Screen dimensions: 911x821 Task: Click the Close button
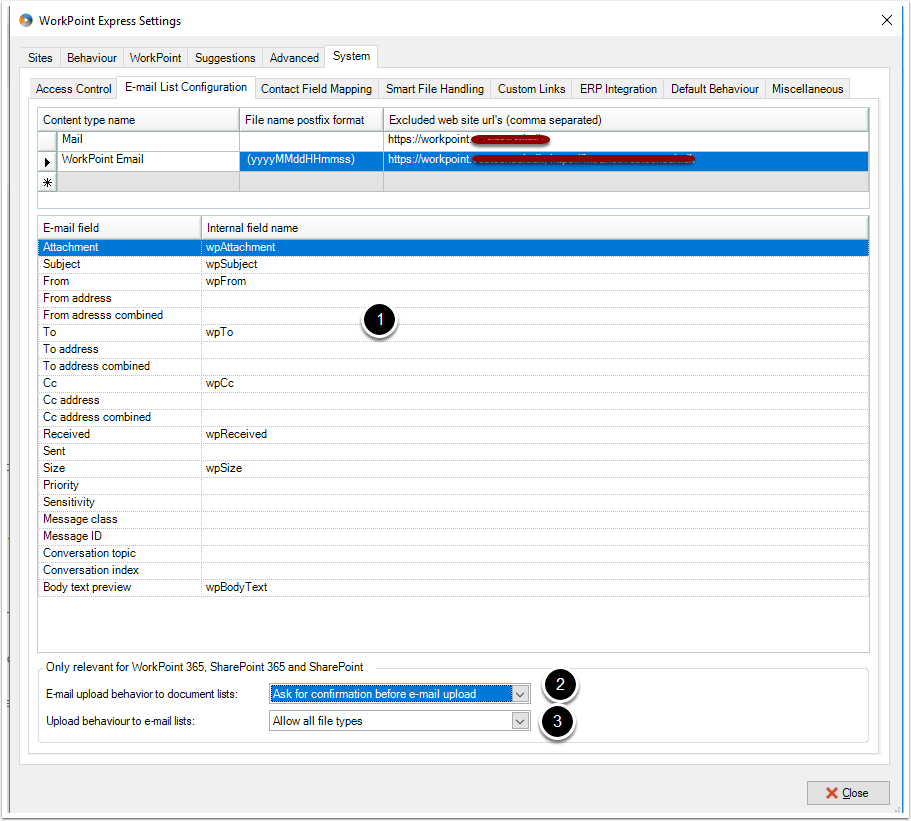[x=848, y=793]
